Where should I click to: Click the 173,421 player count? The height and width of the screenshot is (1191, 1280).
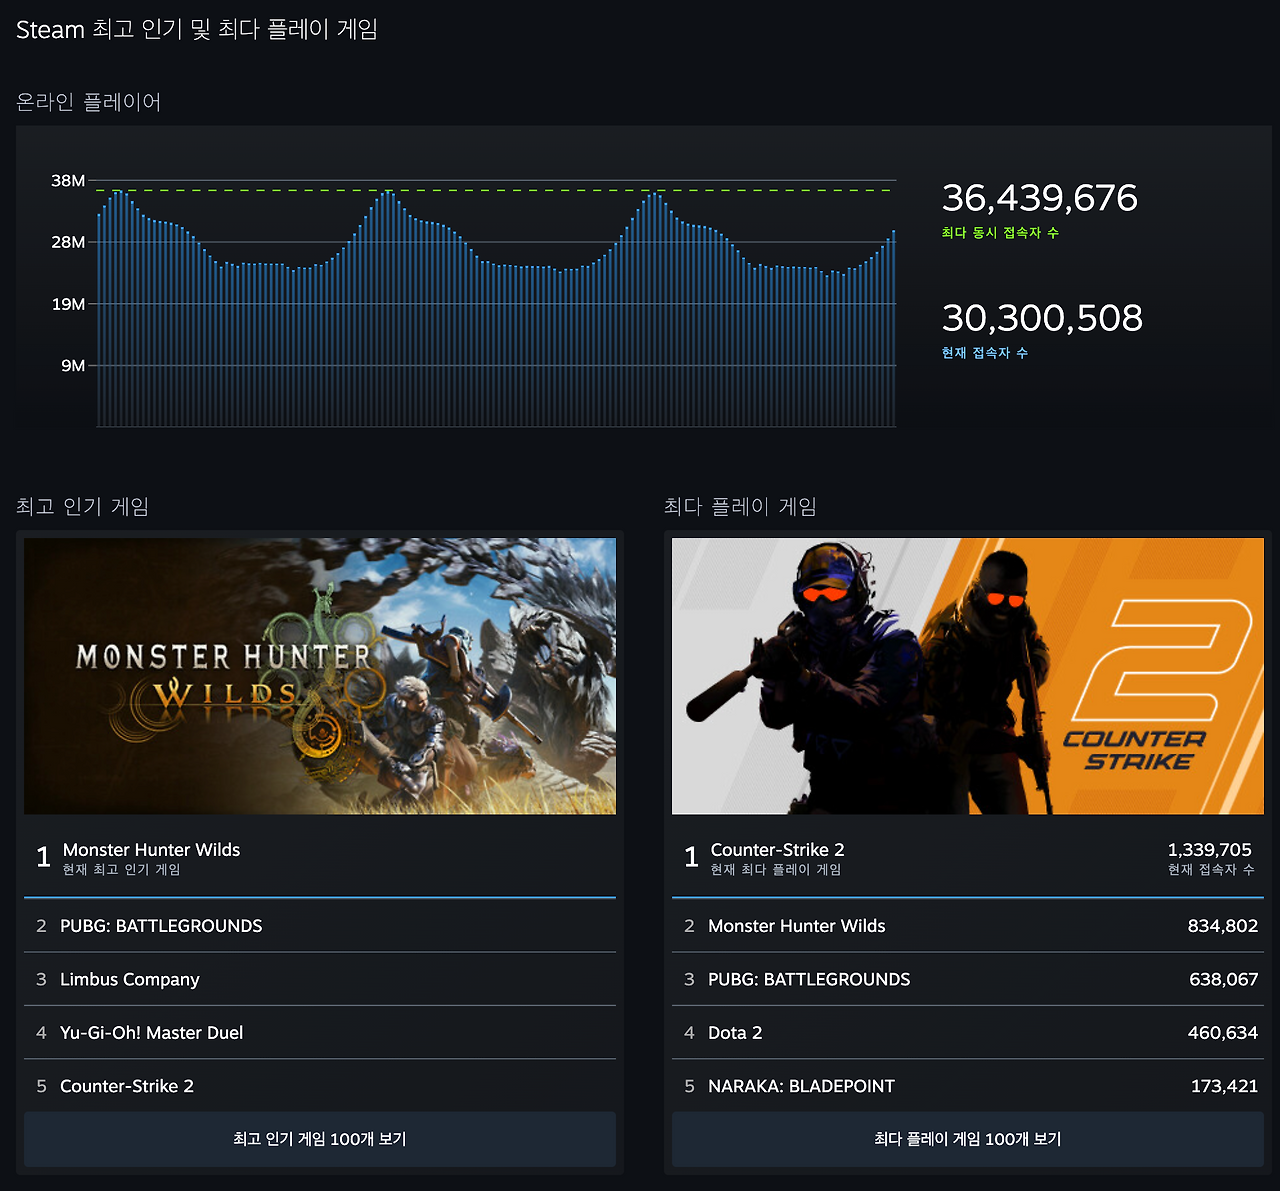[x=1224, y=1085]
